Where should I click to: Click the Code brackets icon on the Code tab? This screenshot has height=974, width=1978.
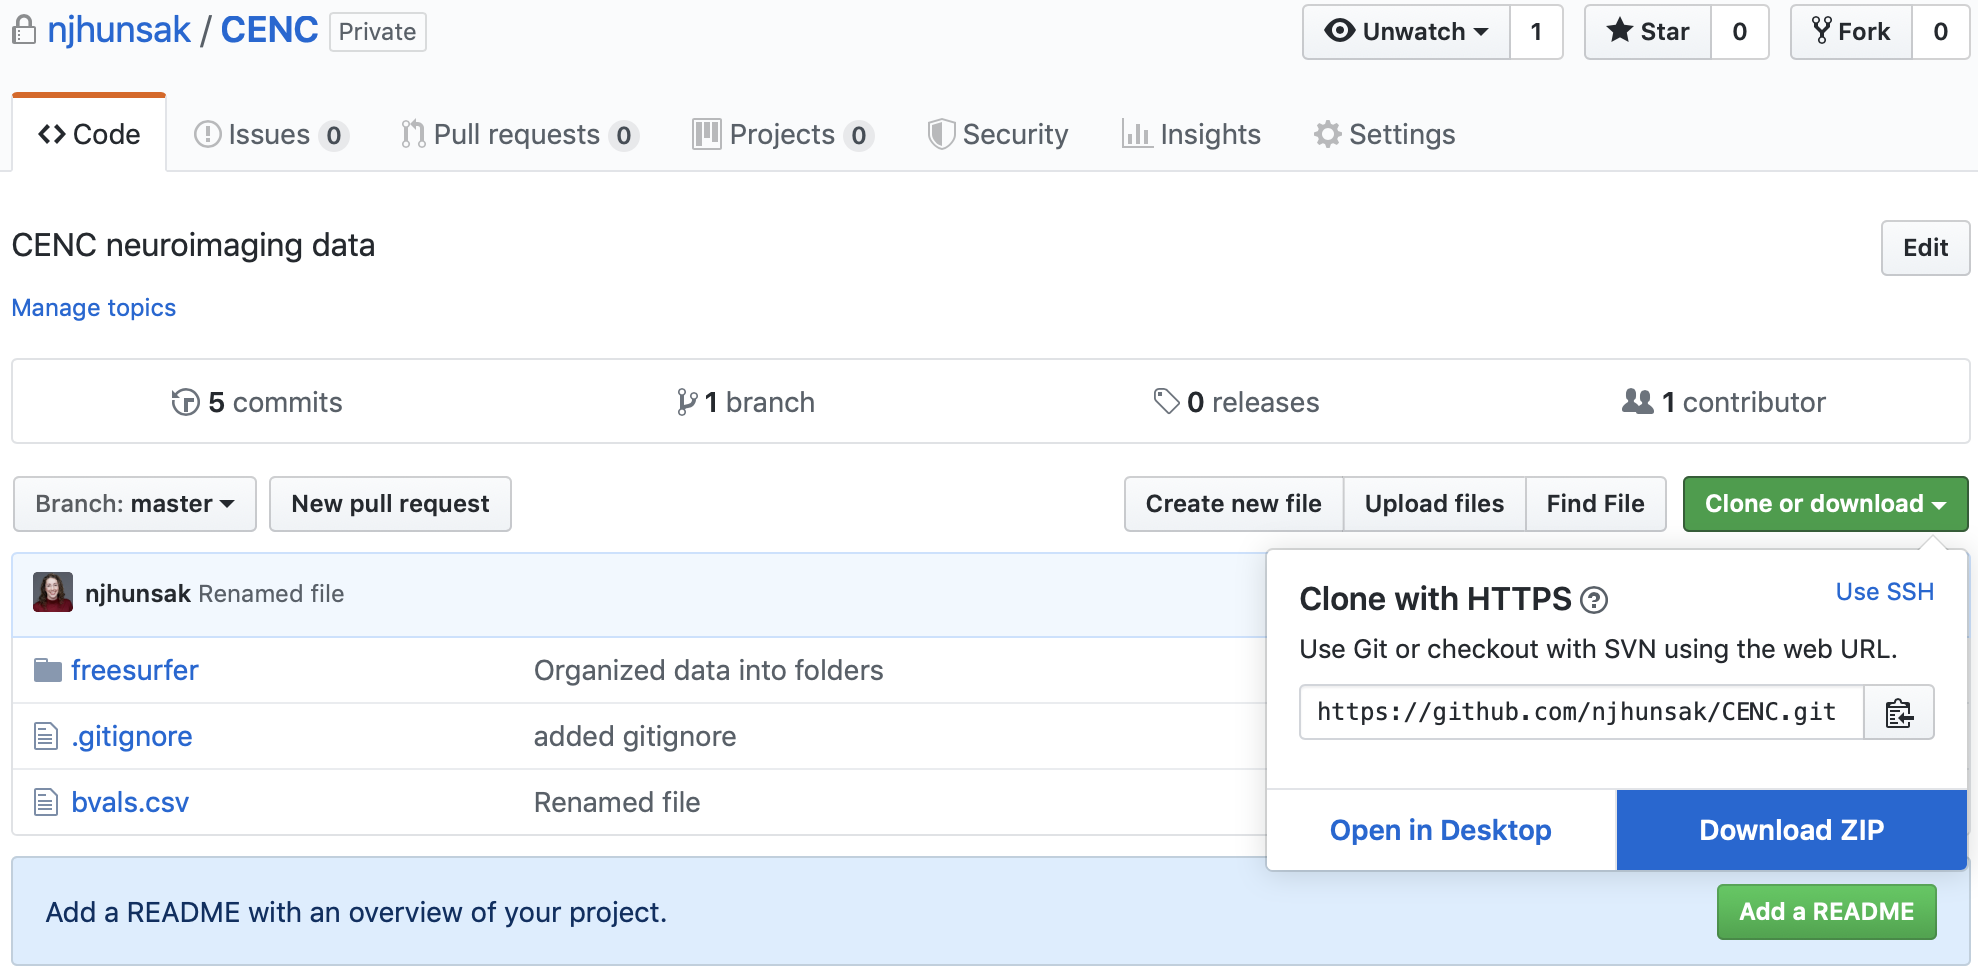pyautogui.click(x=52, y=134)
